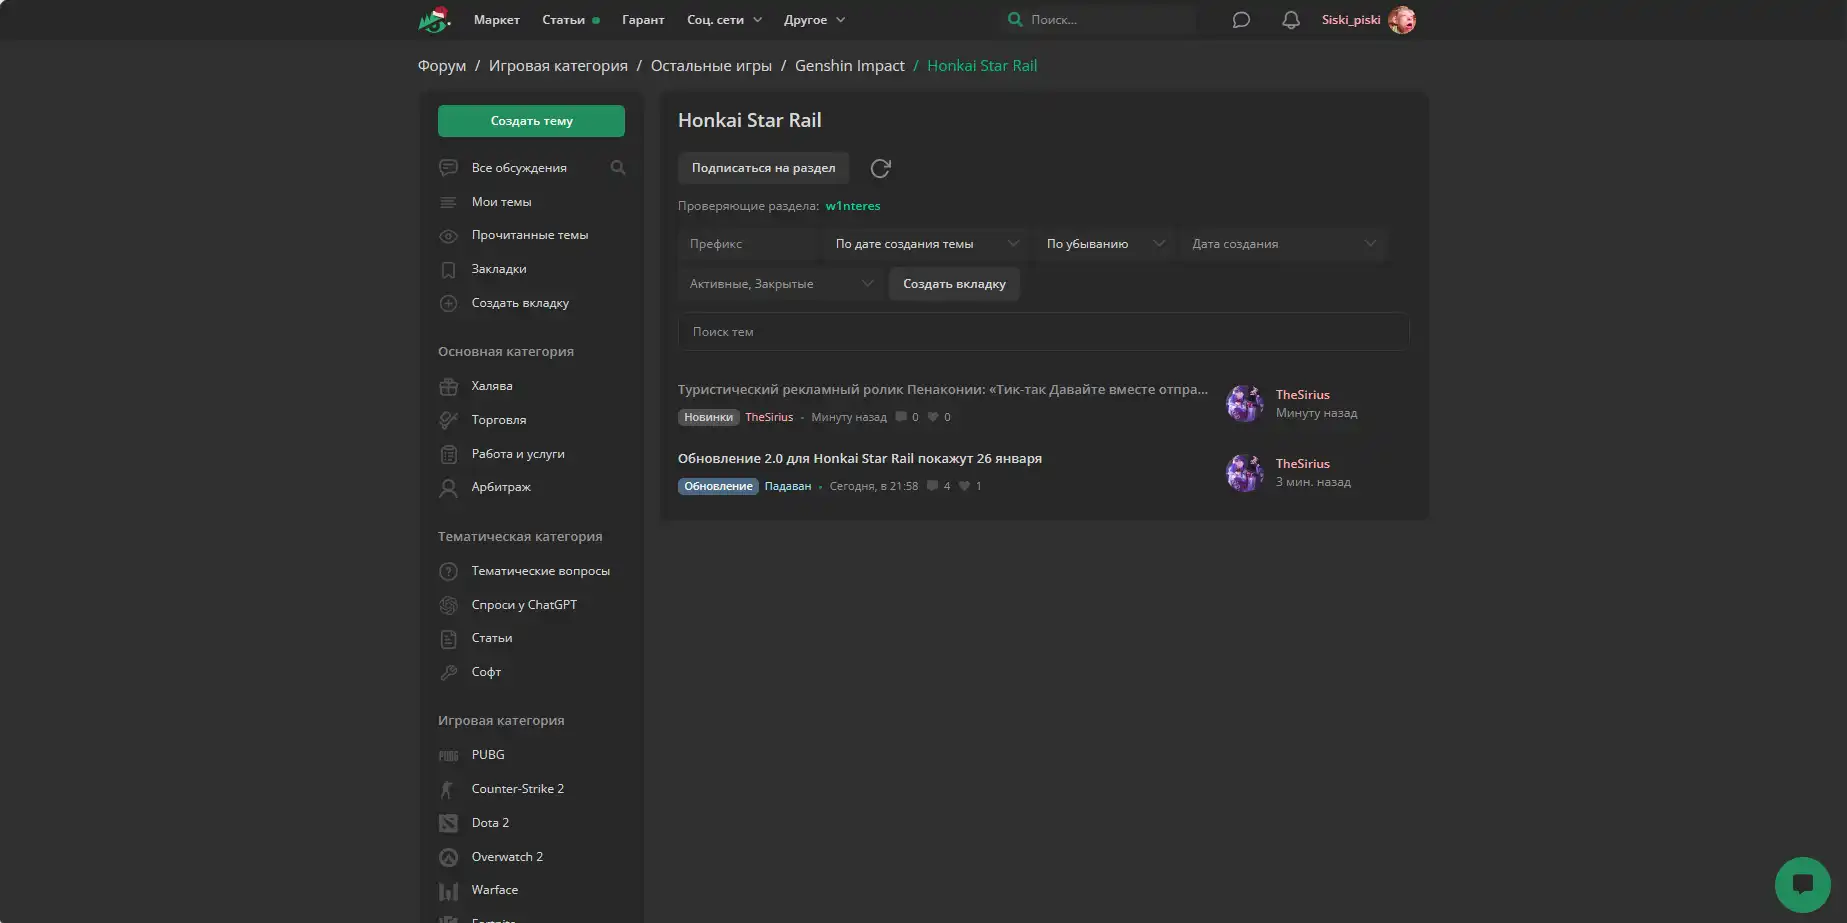Click the Counter-Strike 2 icon

pos(448,789)
